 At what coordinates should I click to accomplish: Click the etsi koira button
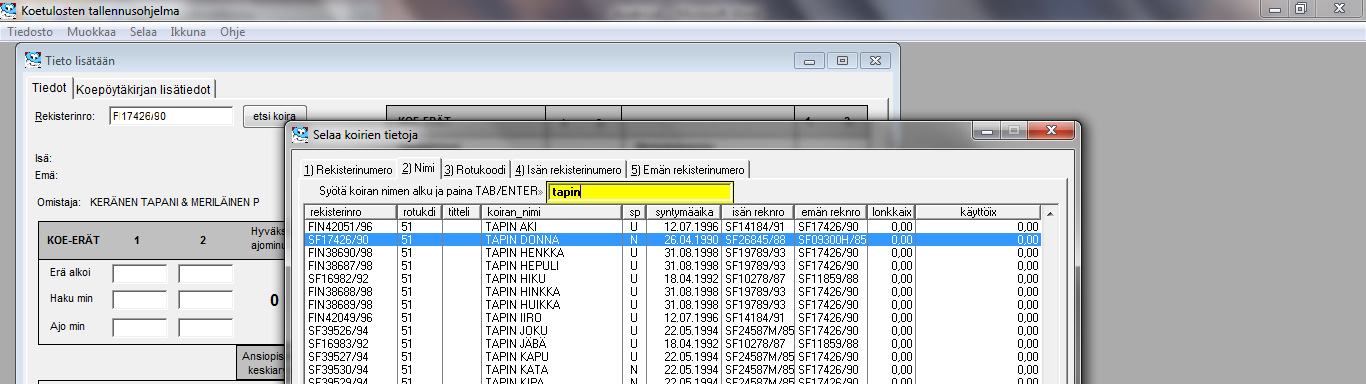[x=275, y=116]
